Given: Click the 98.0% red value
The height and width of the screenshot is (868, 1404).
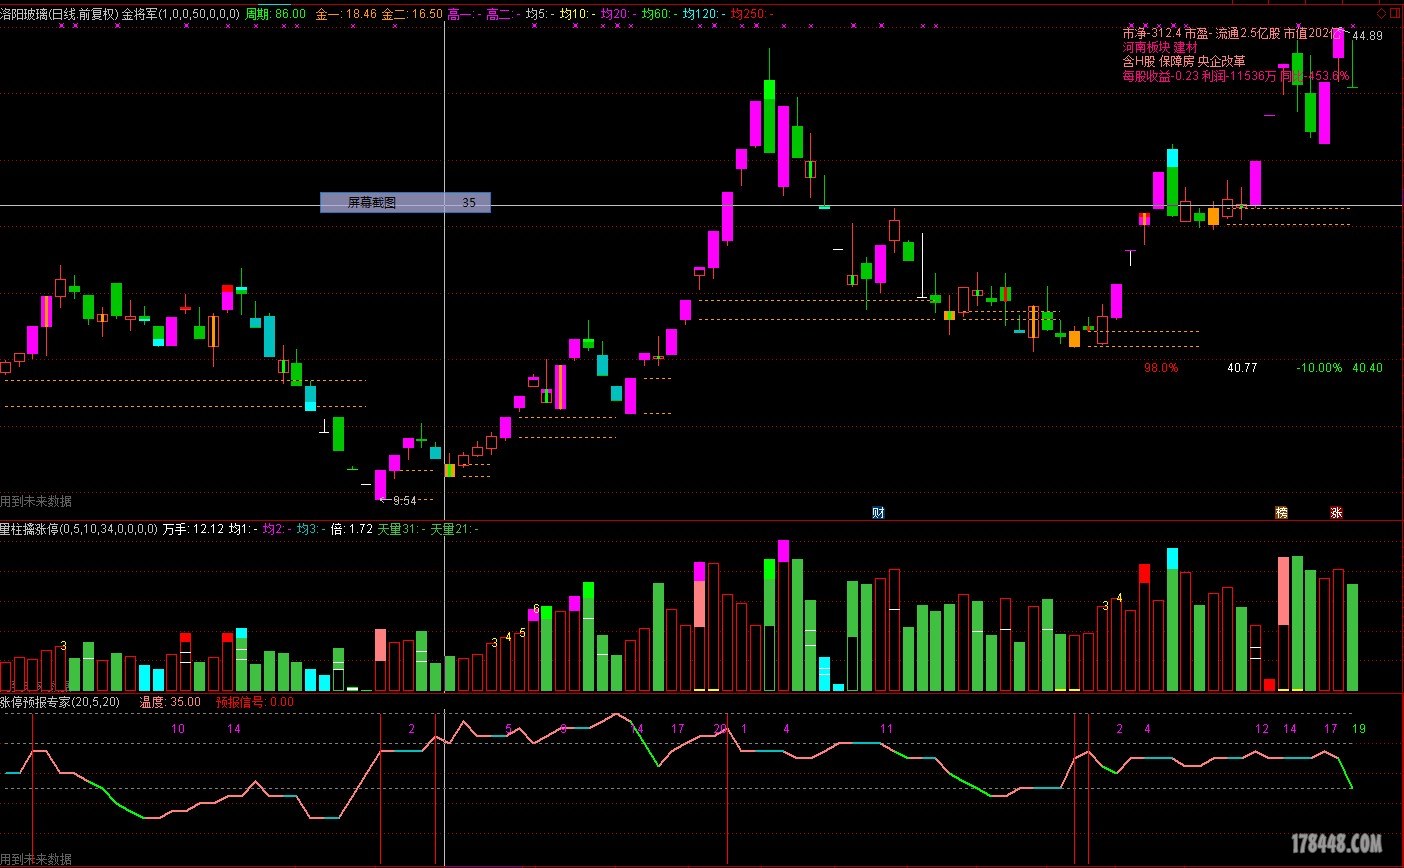Looking at the screenshot, I should [x=1161, y=368].
